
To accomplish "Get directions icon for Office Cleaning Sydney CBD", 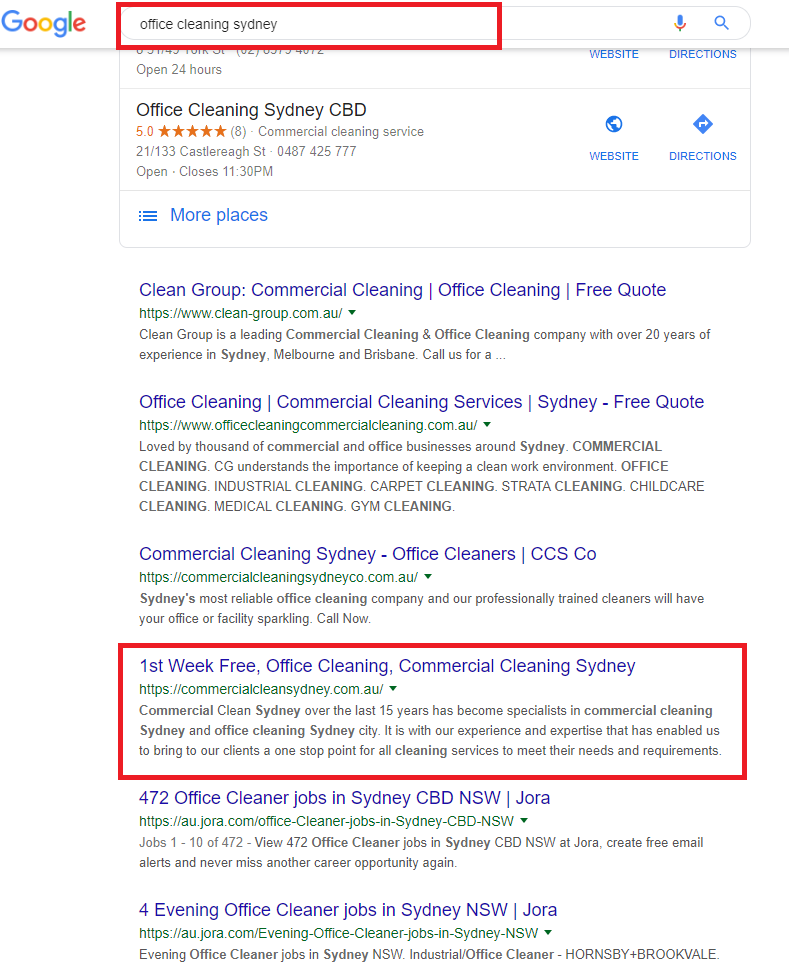I will click(x=702, y=125).
